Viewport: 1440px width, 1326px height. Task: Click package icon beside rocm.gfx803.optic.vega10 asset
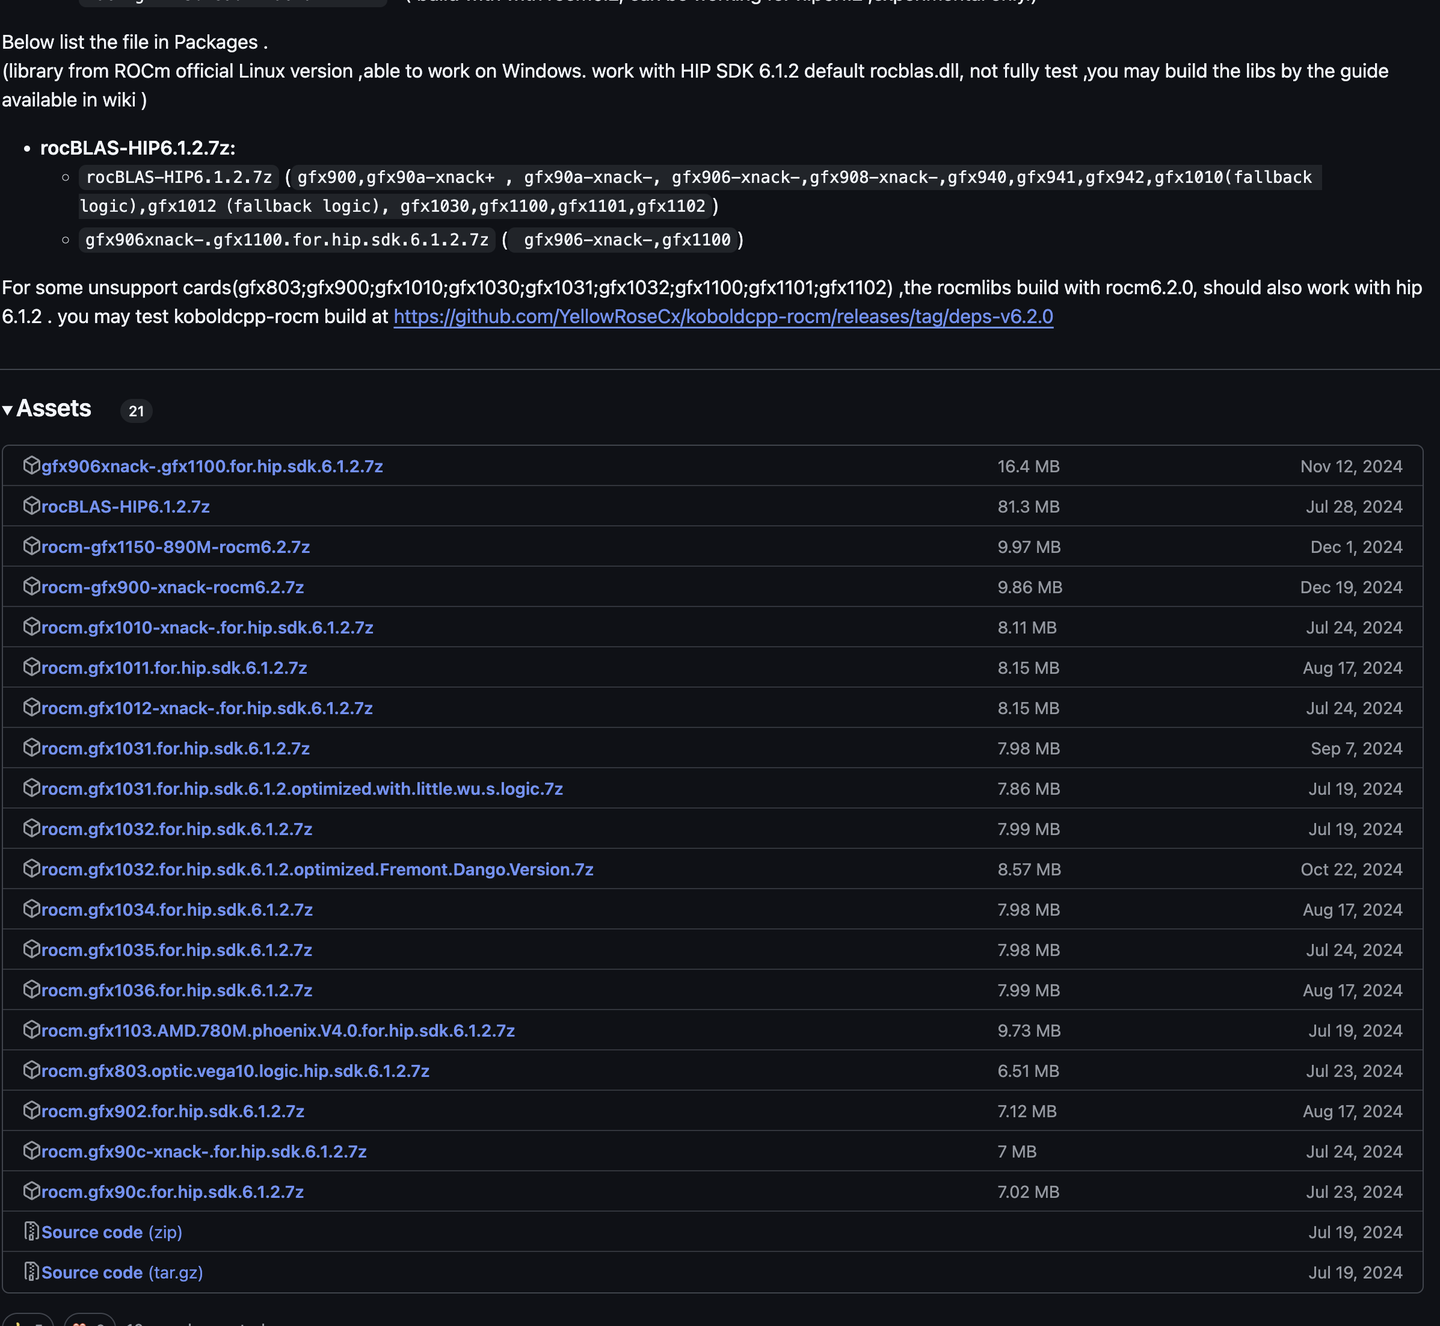click(31, 1070)
